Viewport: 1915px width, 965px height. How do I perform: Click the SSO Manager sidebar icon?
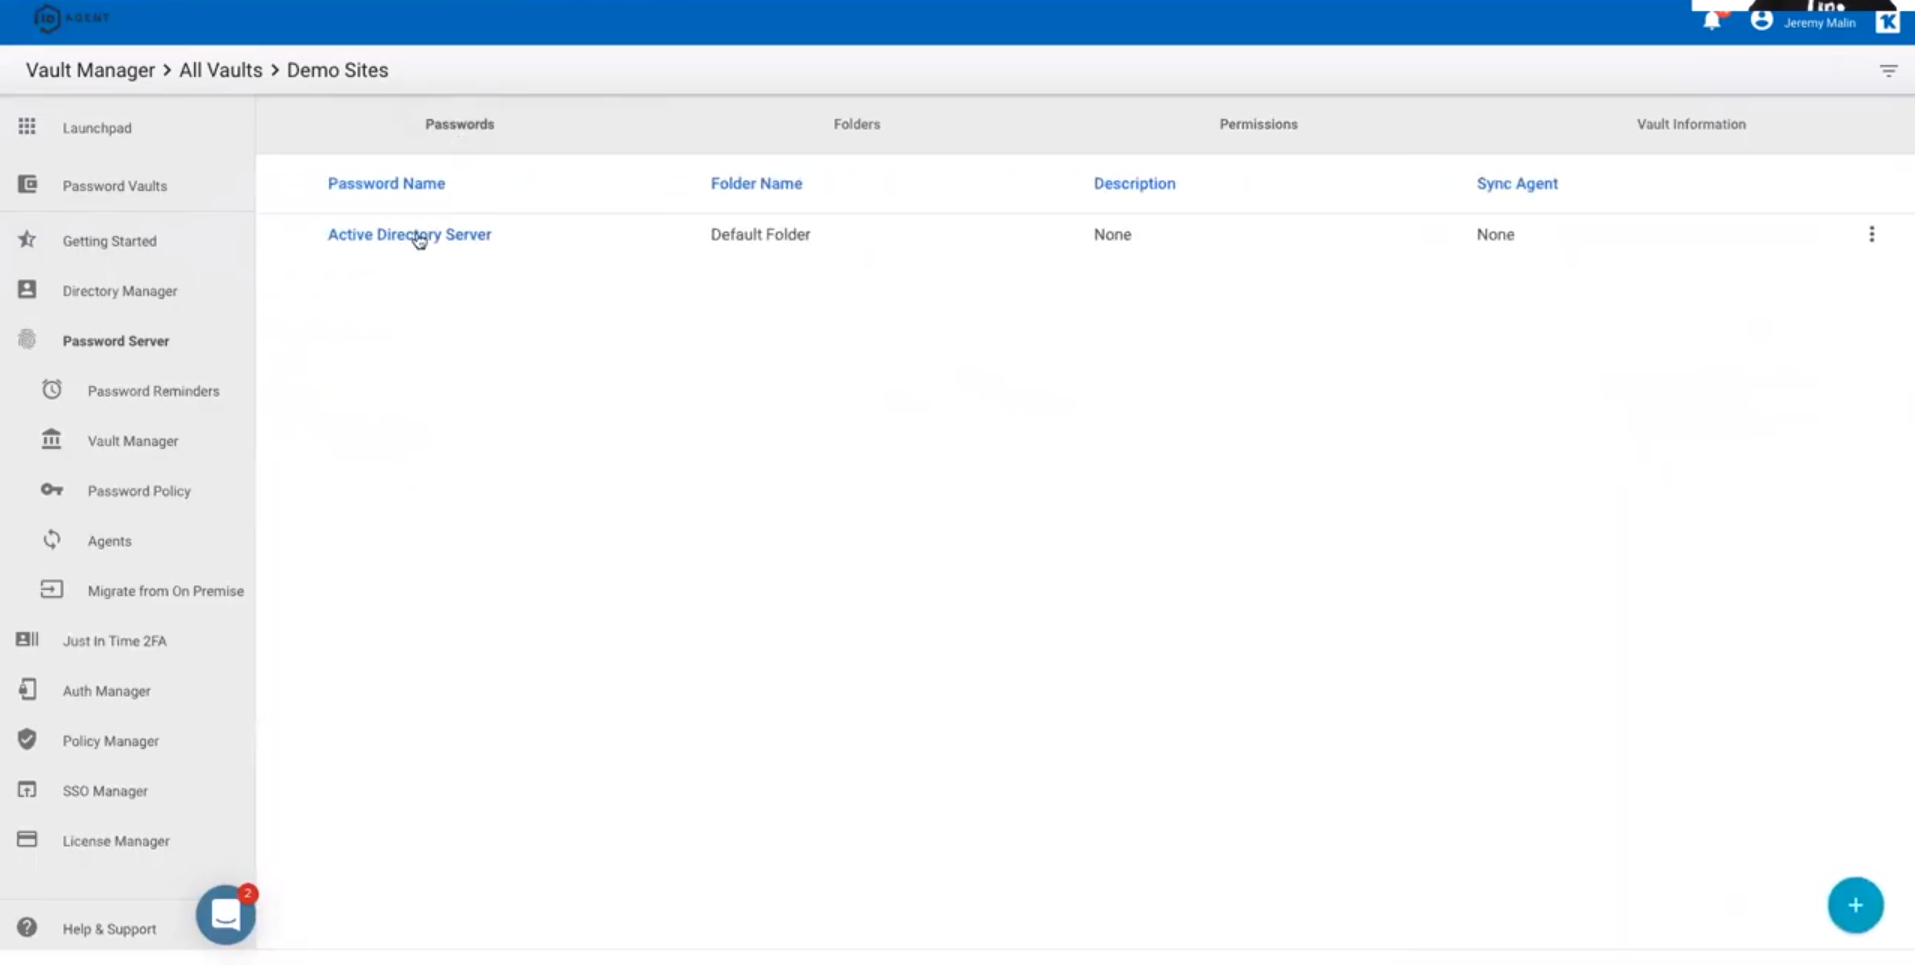[26, 790]
